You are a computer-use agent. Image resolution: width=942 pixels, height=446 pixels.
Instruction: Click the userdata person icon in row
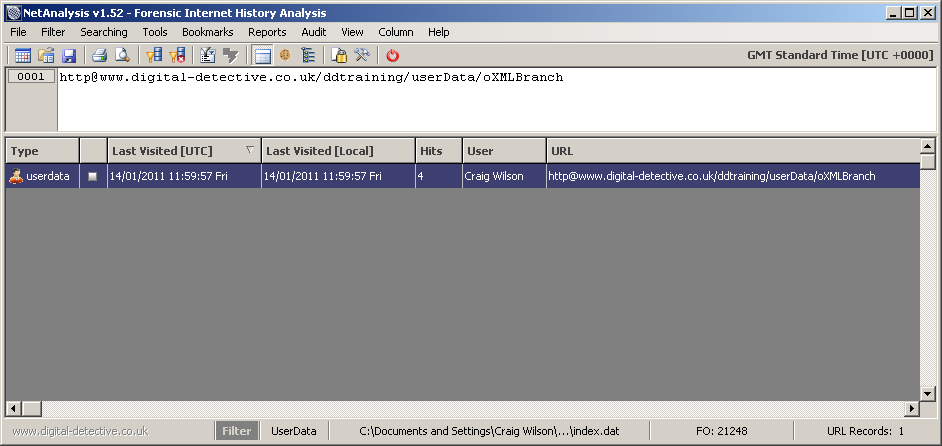coord(16,176)
